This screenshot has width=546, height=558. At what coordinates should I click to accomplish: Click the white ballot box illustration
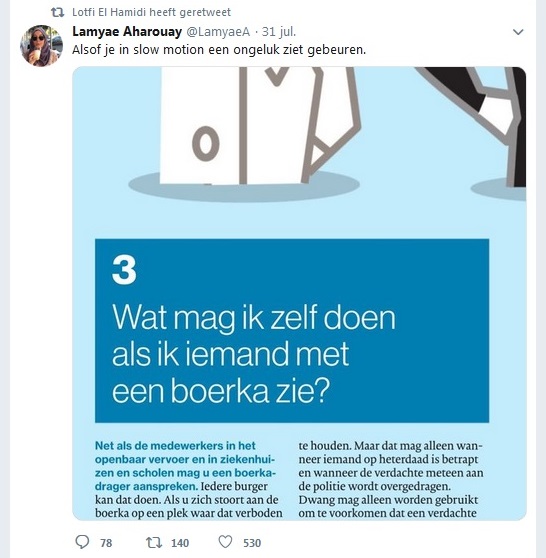(x=260, y=125)
